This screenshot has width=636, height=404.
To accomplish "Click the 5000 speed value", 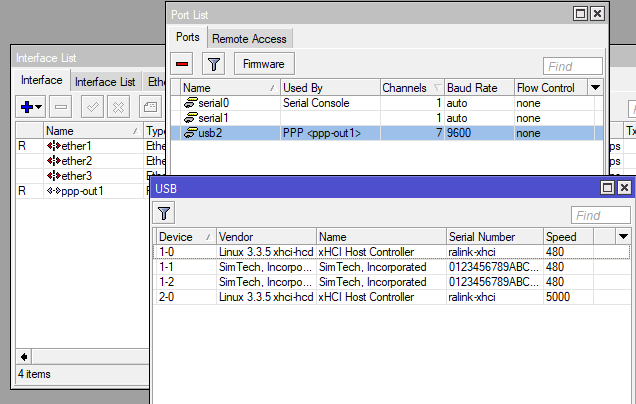I will point(558,297).
